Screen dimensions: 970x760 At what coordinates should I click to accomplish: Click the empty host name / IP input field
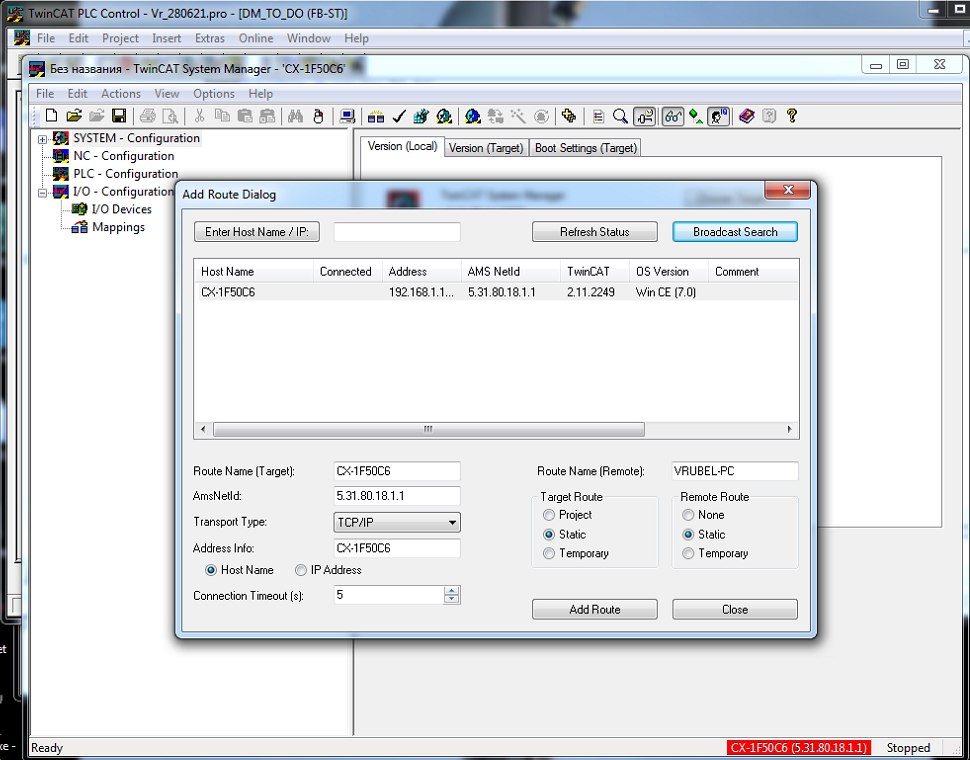[x=397, y=232]
